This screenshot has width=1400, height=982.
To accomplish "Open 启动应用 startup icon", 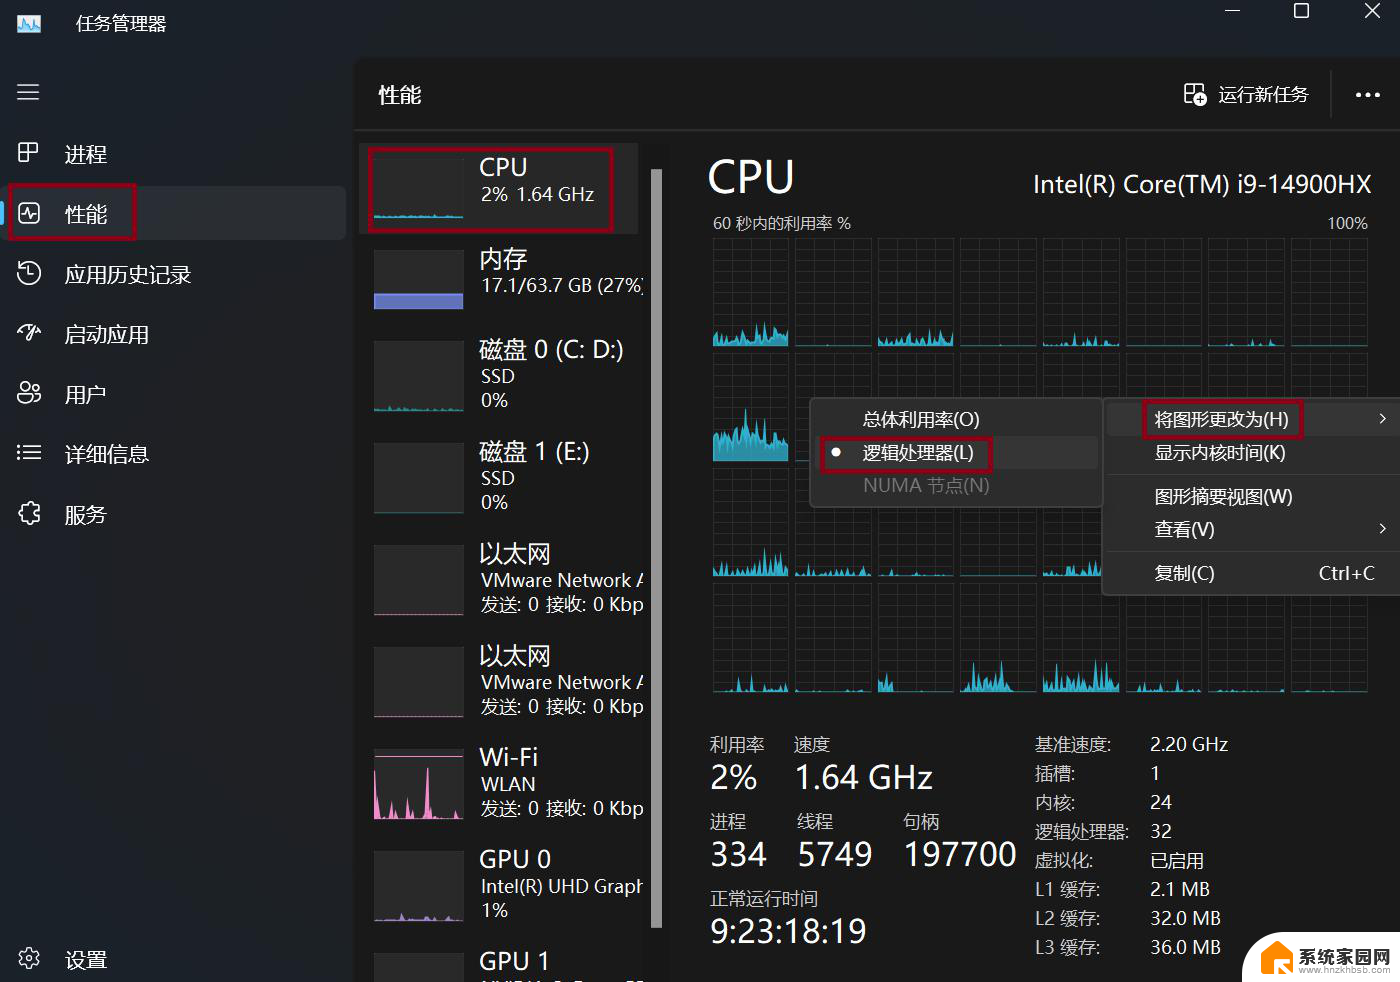I will click(x=29, y=333).
